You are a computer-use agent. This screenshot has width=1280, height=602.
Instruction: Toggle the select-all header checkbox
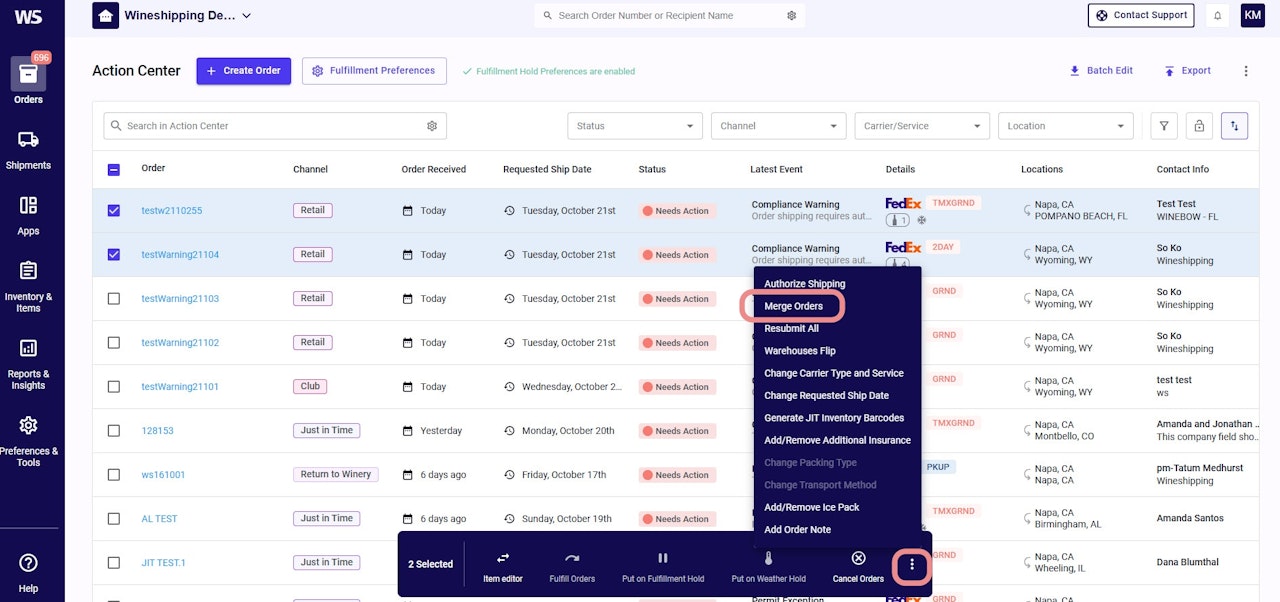click(x=113, y=170)
